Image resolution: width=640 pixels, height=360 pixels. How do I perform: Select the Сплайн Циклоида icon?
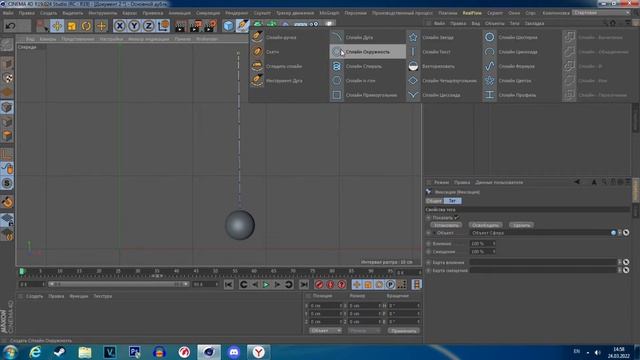coord(489,52)
